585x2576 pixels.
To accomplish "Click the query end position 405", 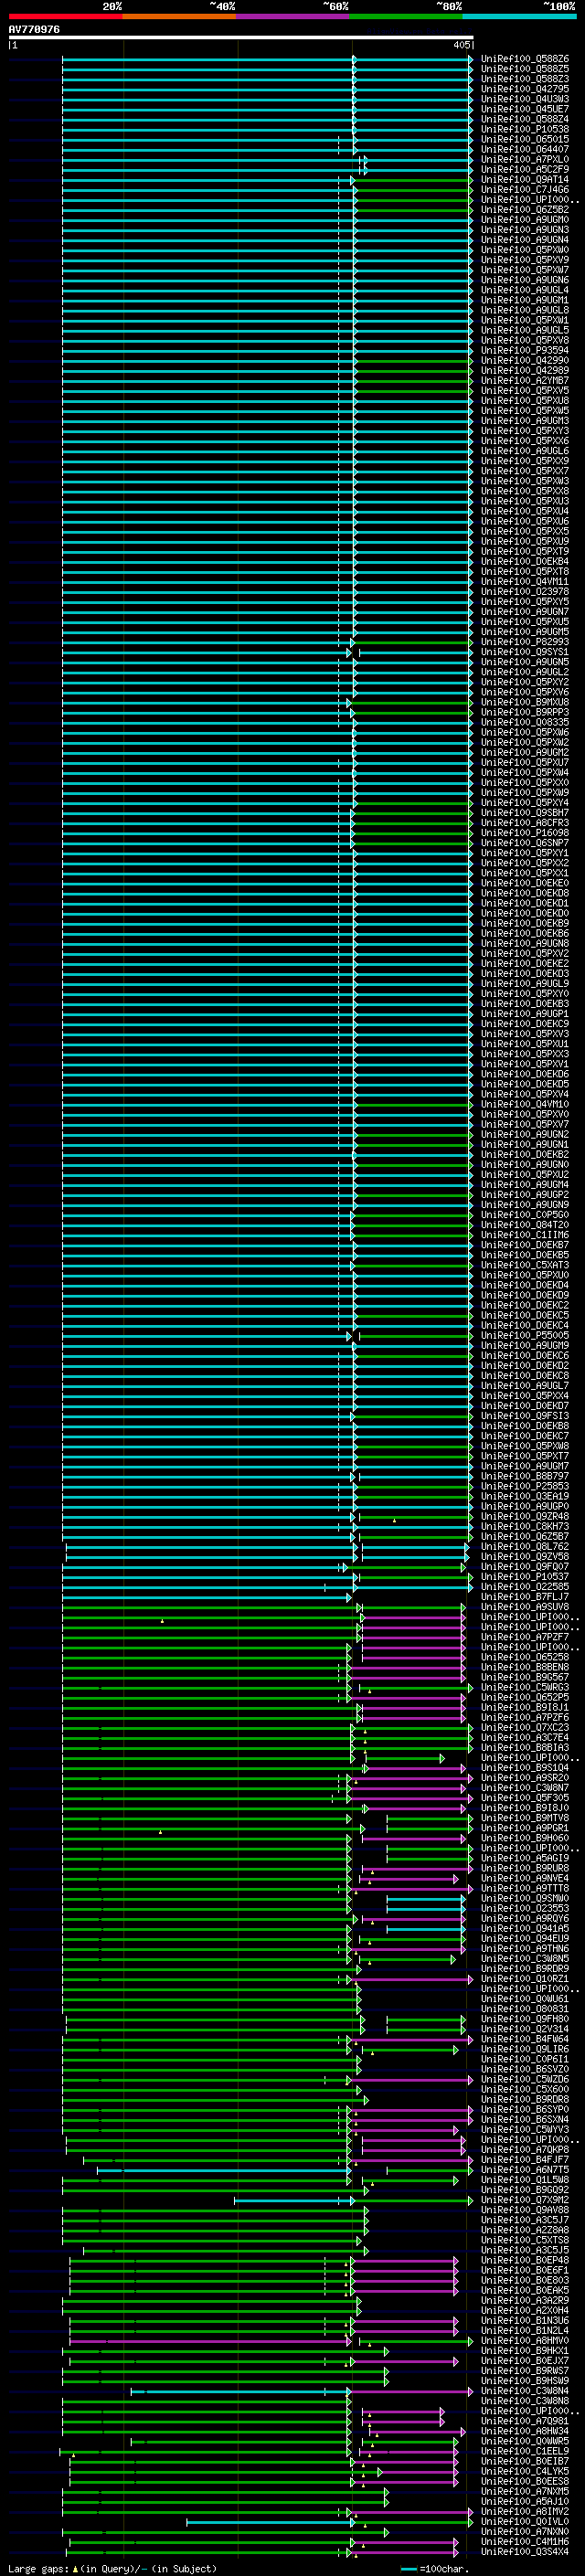I will pos(461,45).
